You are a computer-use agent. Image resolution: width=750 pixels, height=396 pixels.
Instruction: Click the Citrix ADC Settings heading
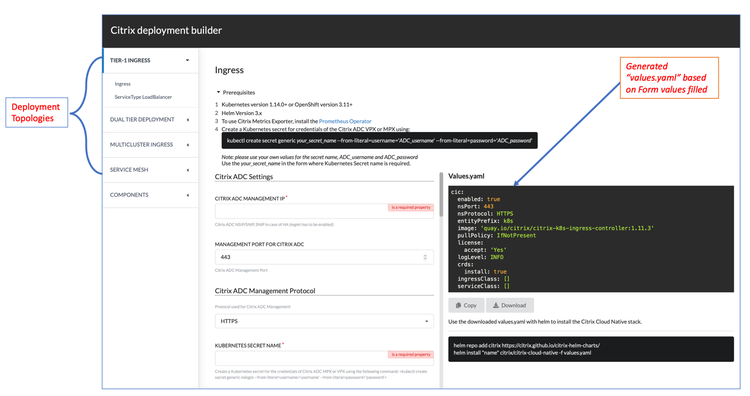(x=244, y=176)
